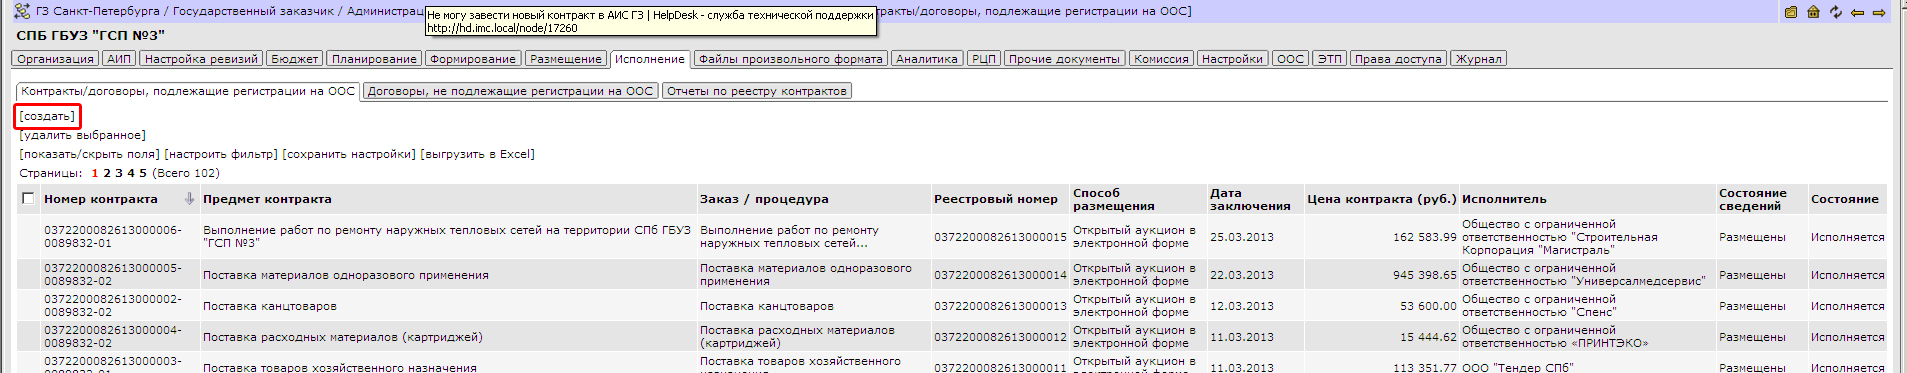Click the Предмет контракта column header
Viewport: 1907px width, 373px height.
pos(267,199)
